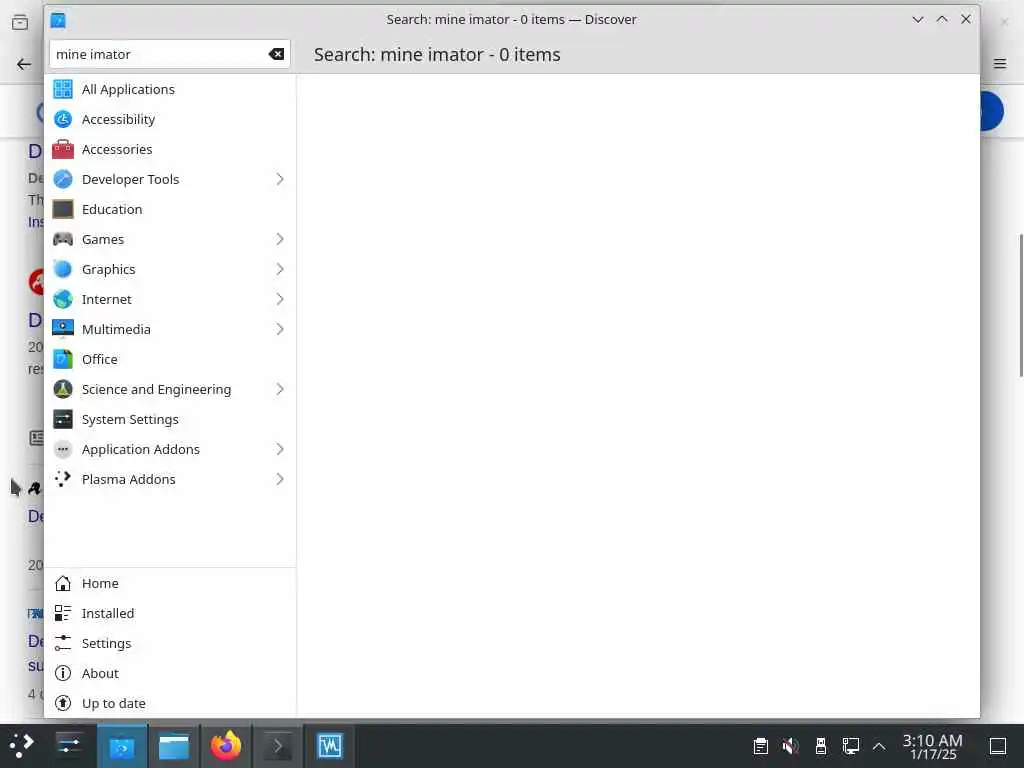1024x768 pixels.
Task: Expand Internet subcategories arrow
Action: pos(280,299)
